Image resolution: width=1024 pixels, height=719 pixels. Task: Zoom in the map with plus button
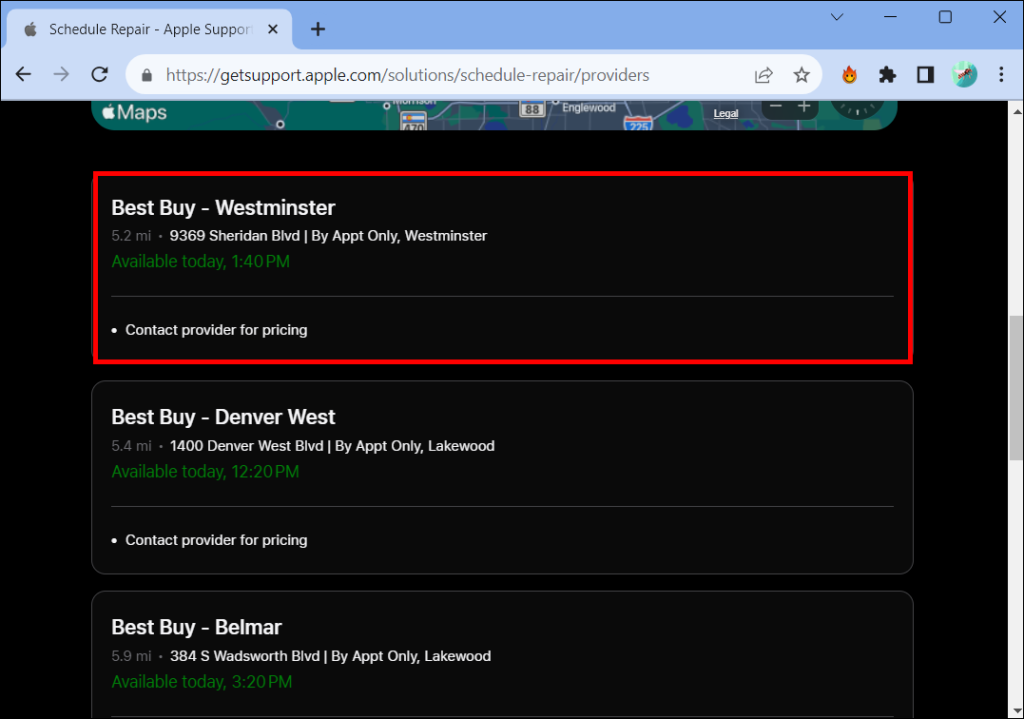click(804, 106)
